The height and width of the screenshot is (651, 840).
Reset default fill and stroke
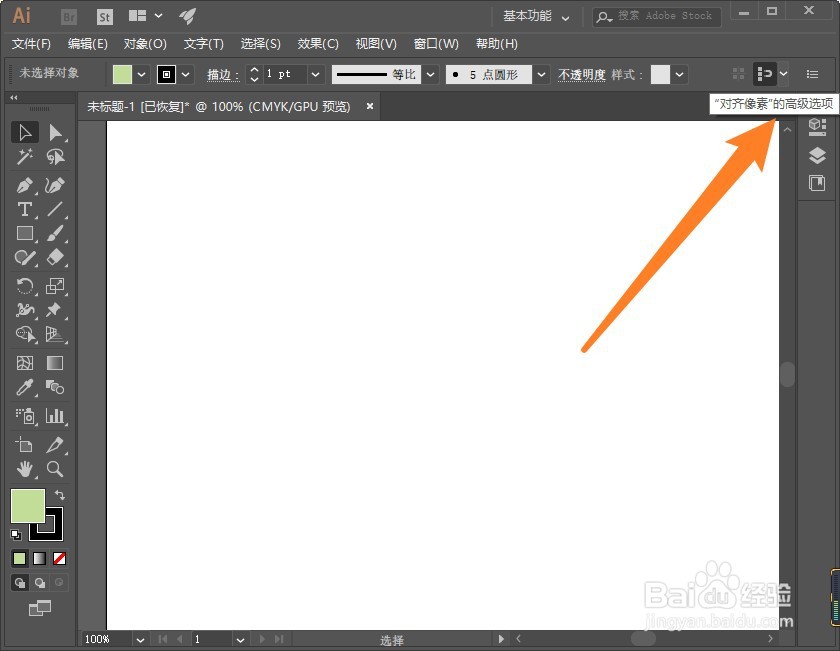coord(16,535)
